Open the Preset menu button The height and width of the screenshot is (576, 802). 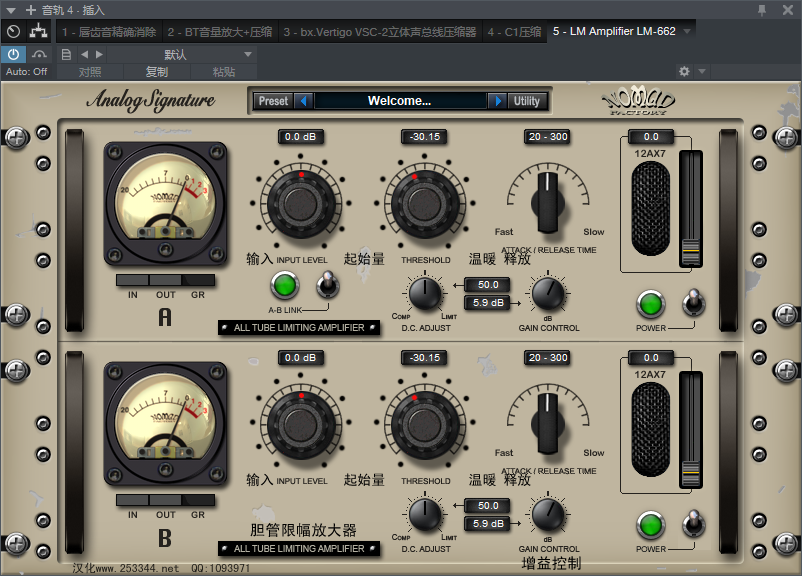pyautogui.click(x=273, y=101)
